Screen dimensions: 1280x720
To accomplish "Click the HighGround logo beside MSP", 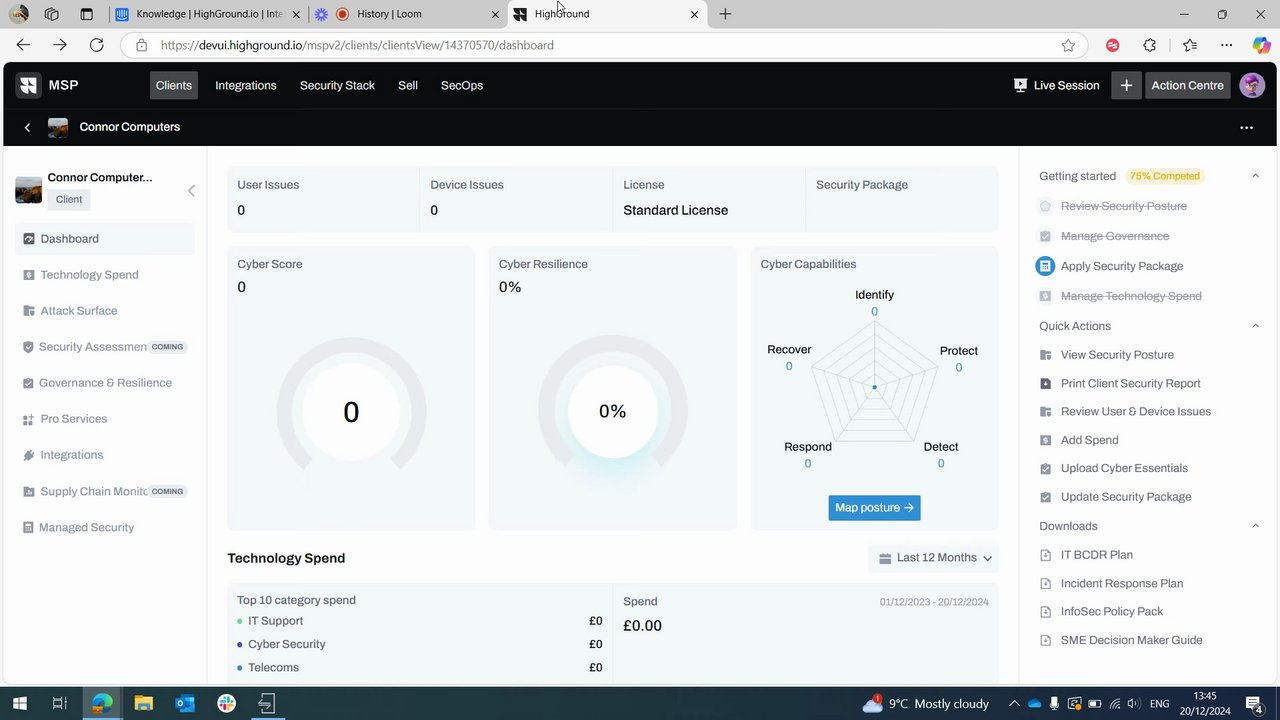I will pos(28,85).
